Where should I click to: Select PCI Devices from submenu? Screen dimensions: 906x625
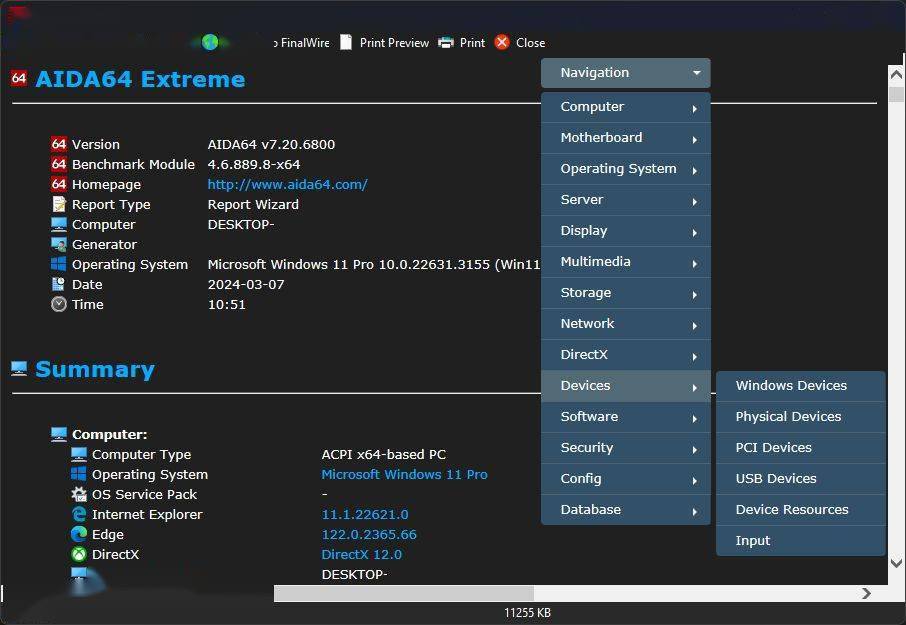click(773, 448)
